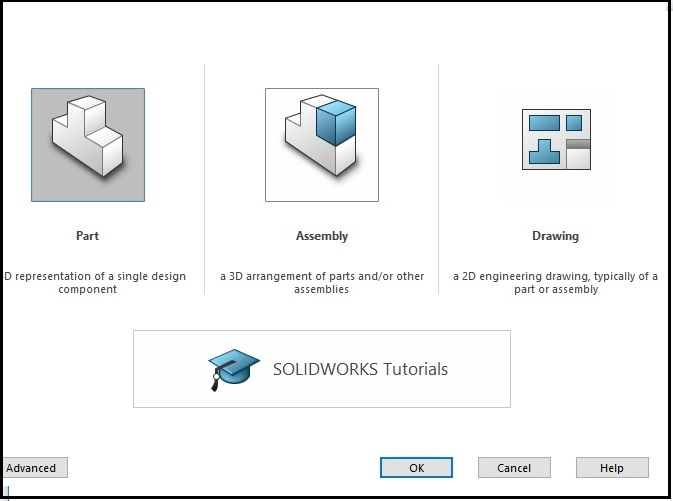The width and height of the screenshot is (673, 501).
Task: Click '3D arrangement of parts' description
Action: [x=322, y=282]
